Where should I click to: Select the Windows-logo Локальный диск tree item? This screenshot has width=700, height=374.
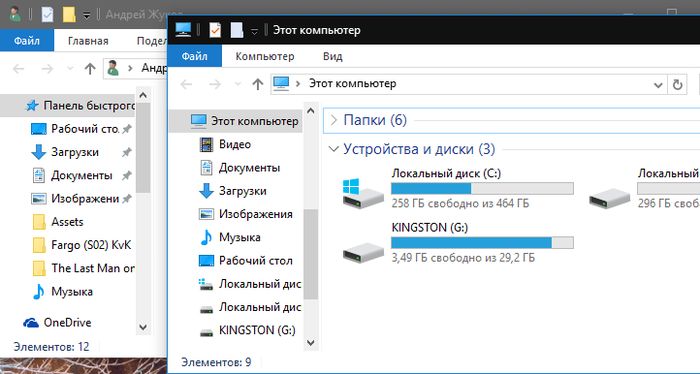point(250,284)
